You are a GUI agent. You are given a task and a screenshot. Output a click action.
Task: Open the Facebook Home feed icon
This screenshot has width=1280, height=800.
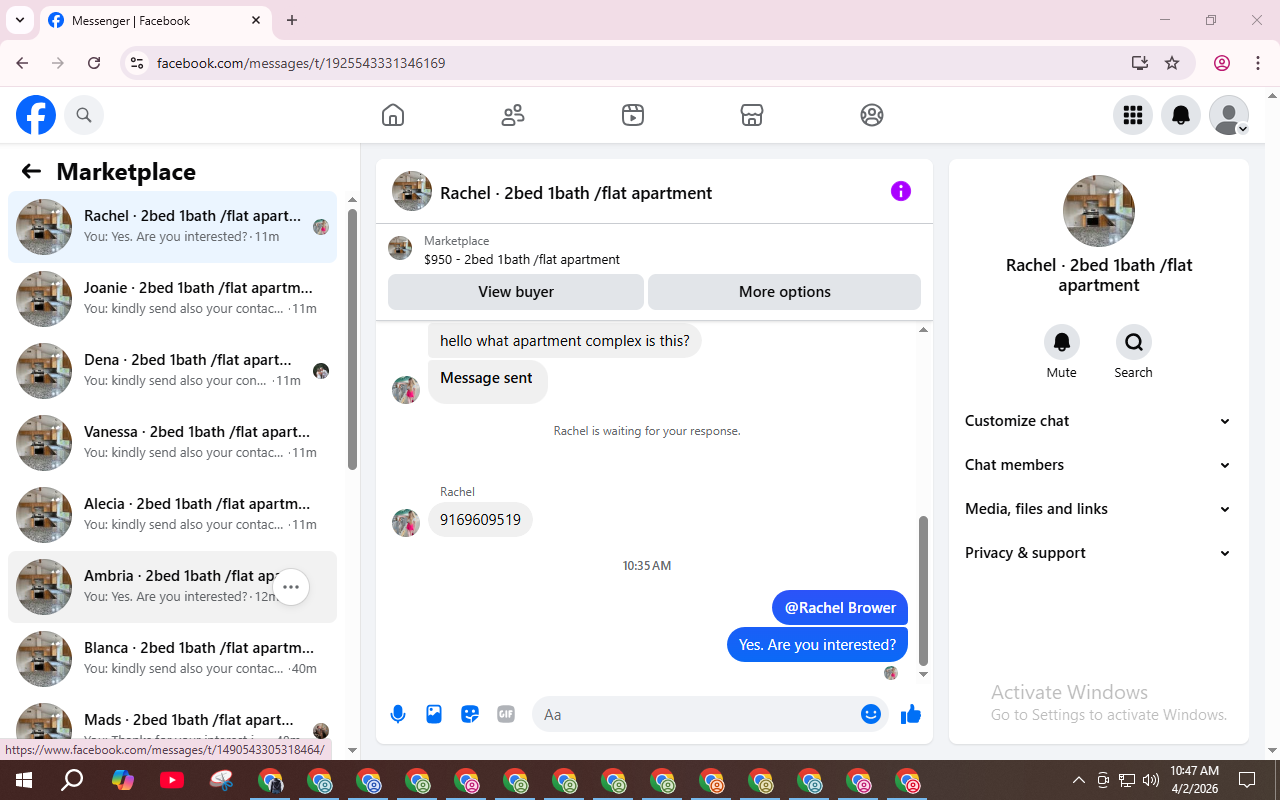tap(393, 115)
